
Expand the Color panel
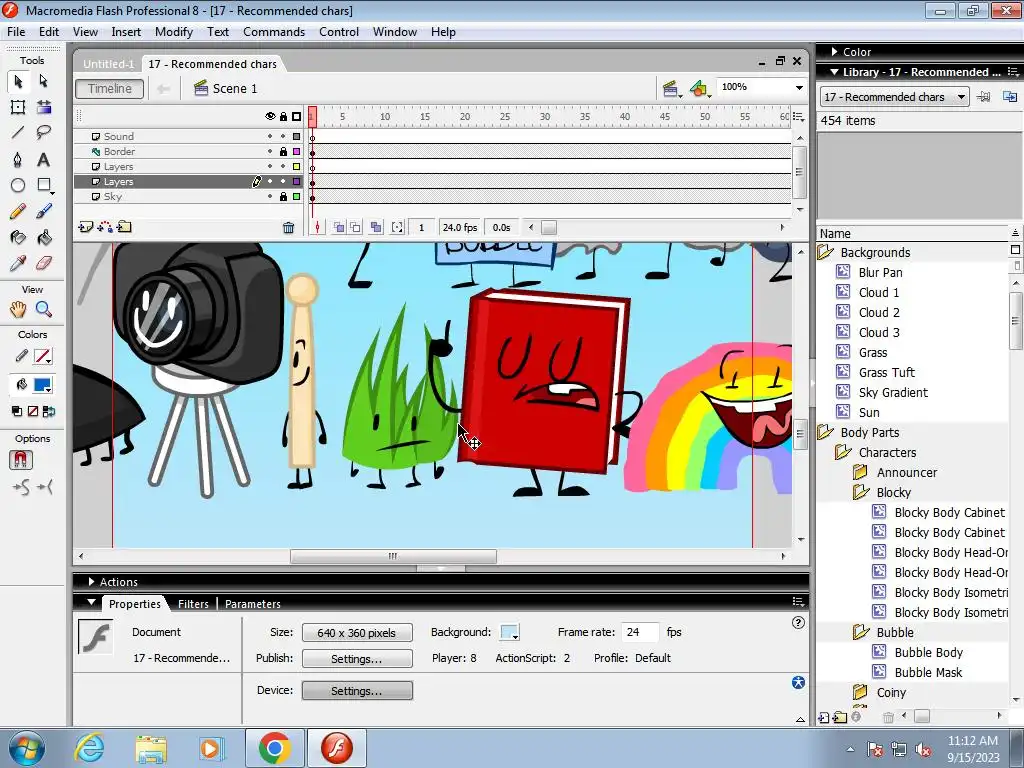(835, 52)
